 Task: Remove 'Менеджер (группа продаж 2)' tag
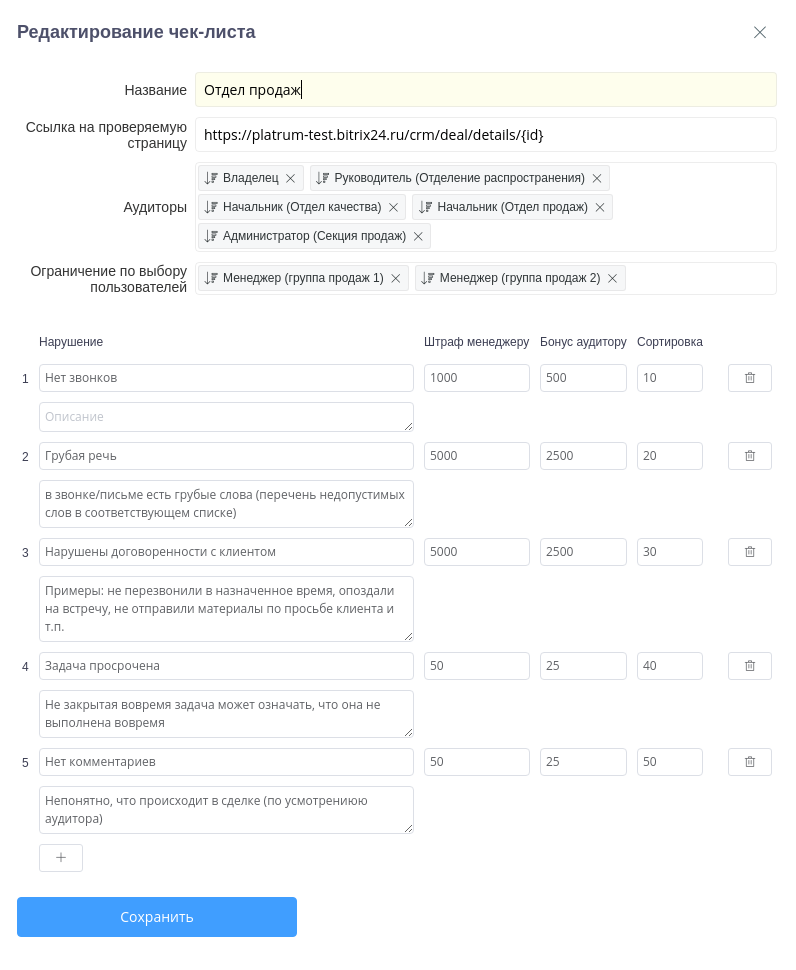coord(612,278)
